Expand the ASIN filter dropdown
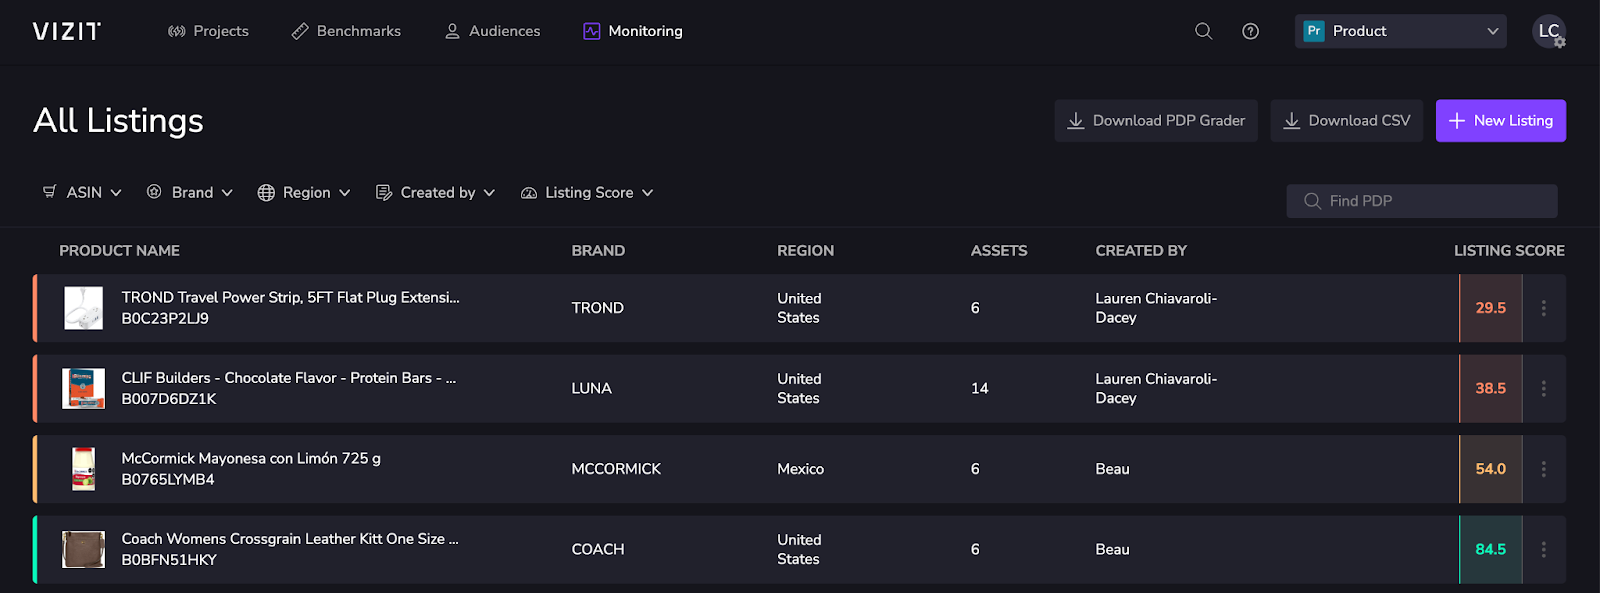 83,192
